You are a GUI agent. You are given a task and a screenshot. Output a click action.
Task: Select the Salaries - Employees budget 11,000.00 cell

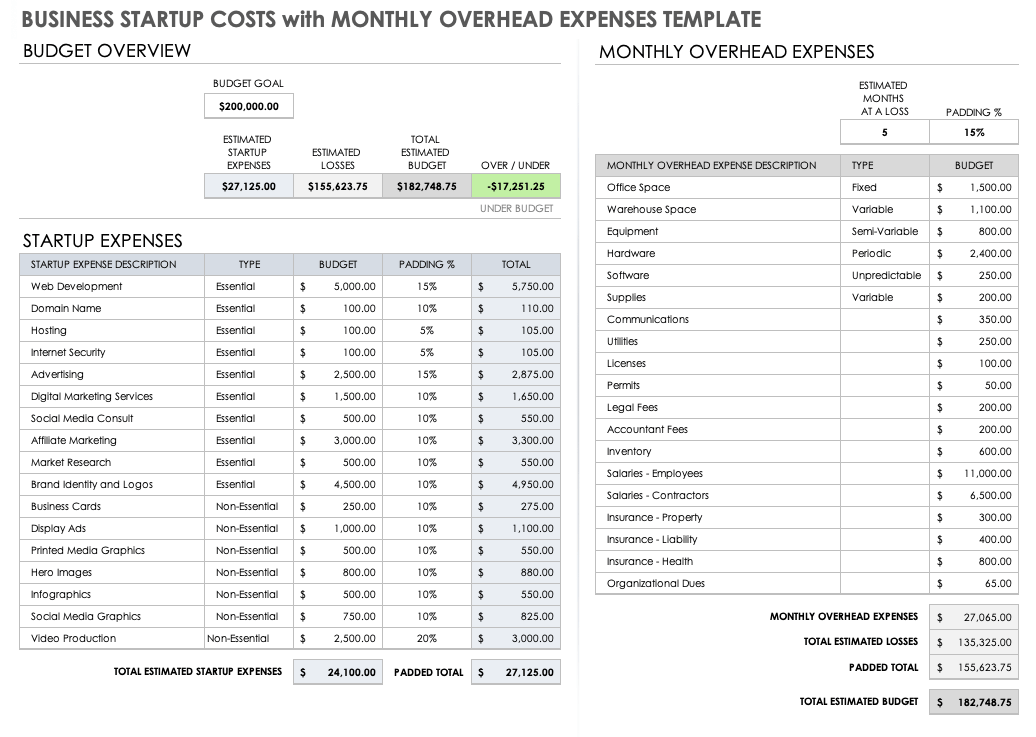(973, 474)
